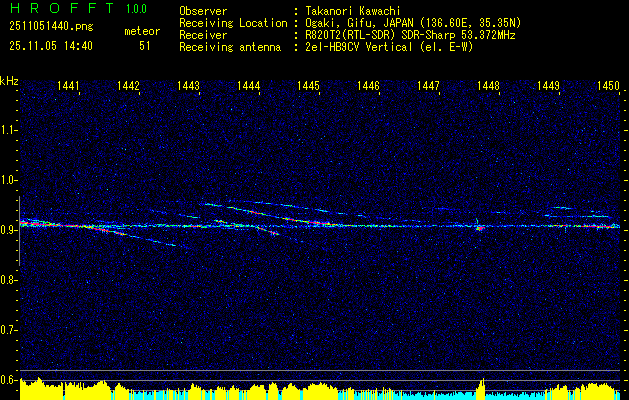Click the 1448 time marker
This screenshot has width=629, height=400.
click(489, 85)
